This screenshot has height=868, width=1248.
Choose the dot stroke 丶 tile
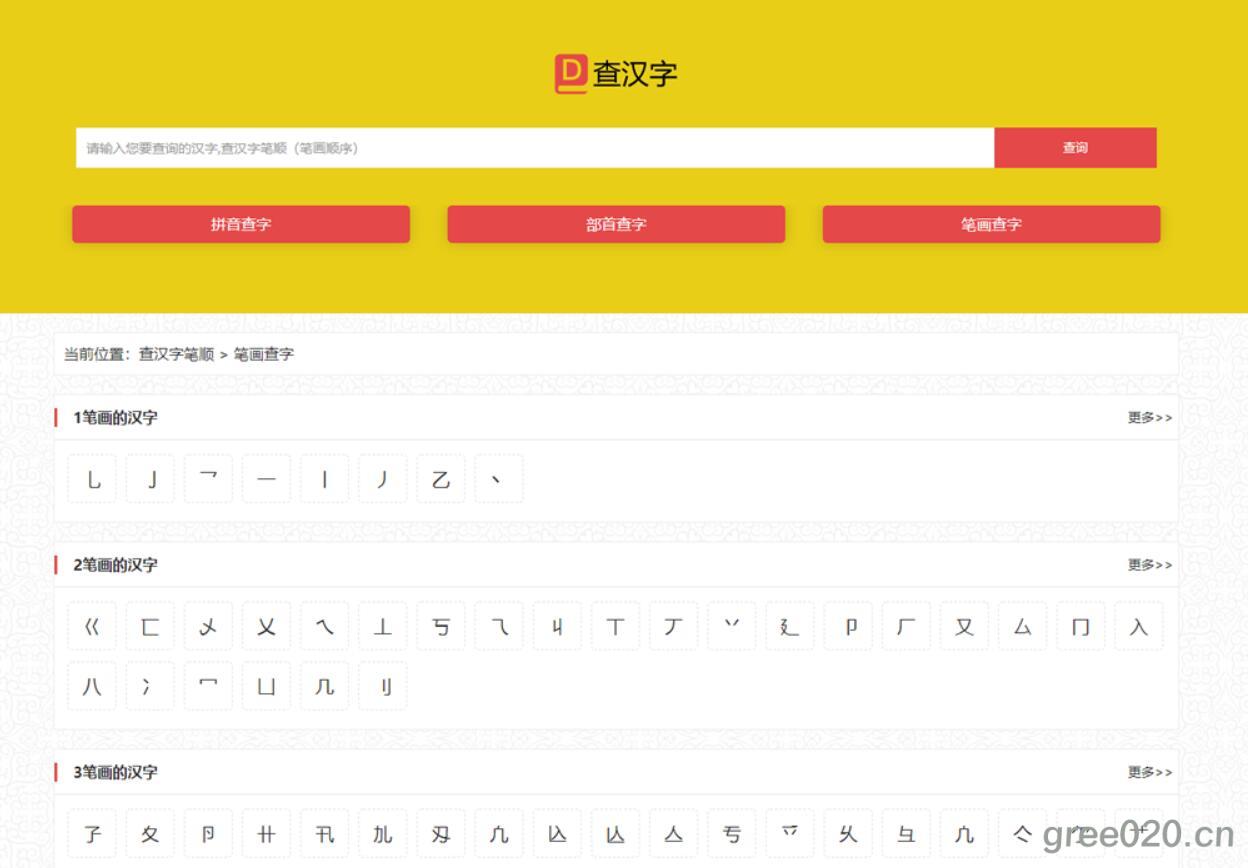click(499, 480)
